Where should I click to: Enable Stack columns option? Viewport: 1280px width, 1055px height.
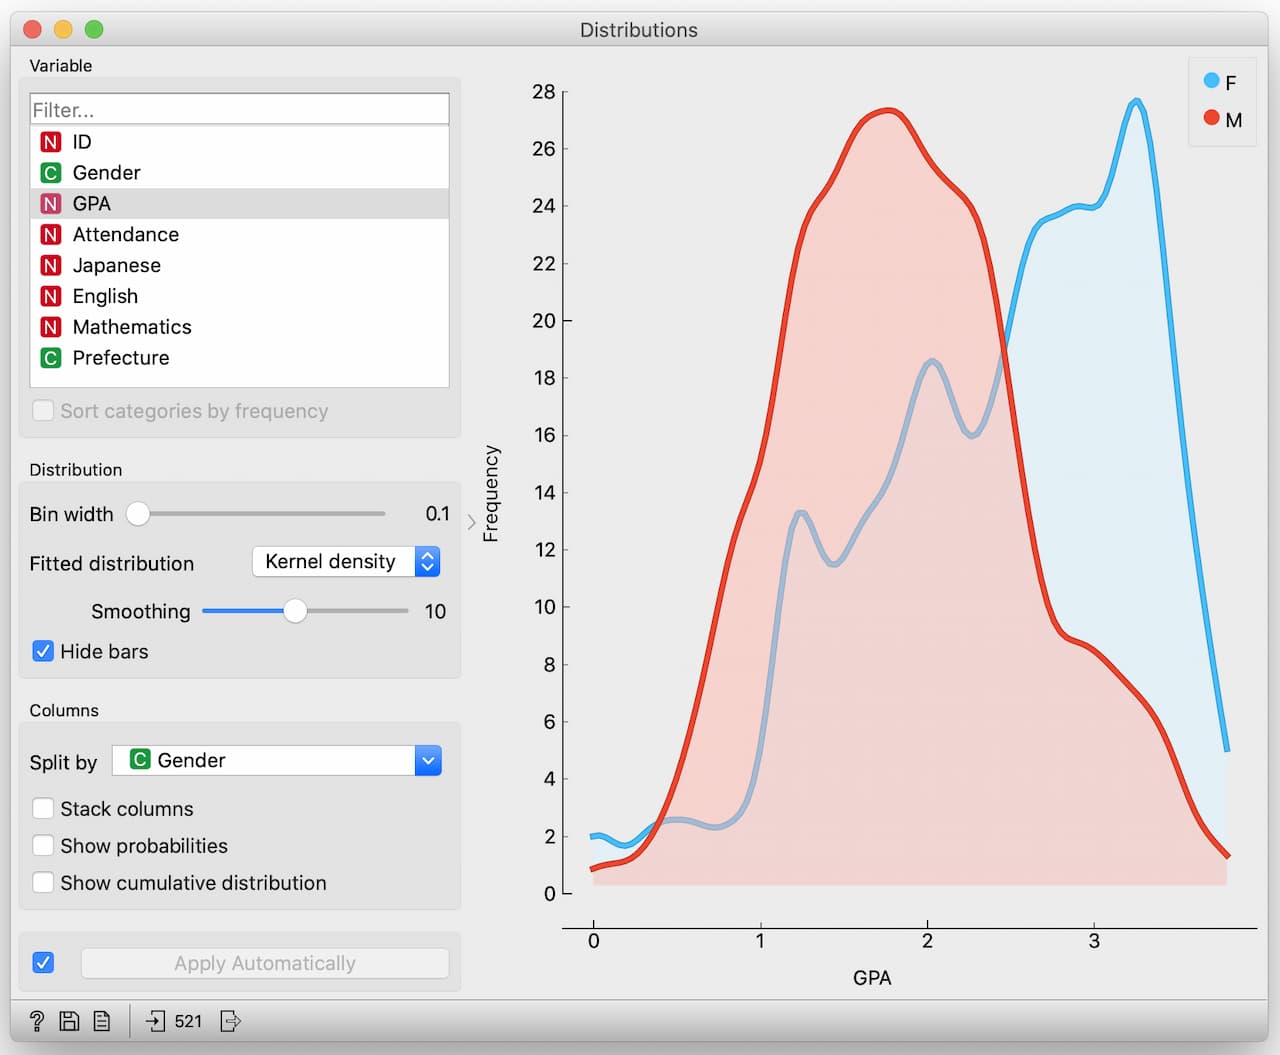[43, 808]
